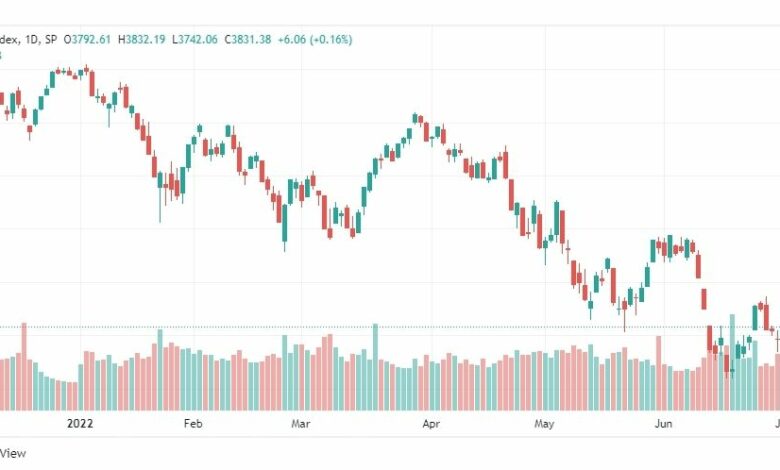Open the TradingView logo link at bottom left
Screen dimensions: 780x470
[x=13, y=453]
